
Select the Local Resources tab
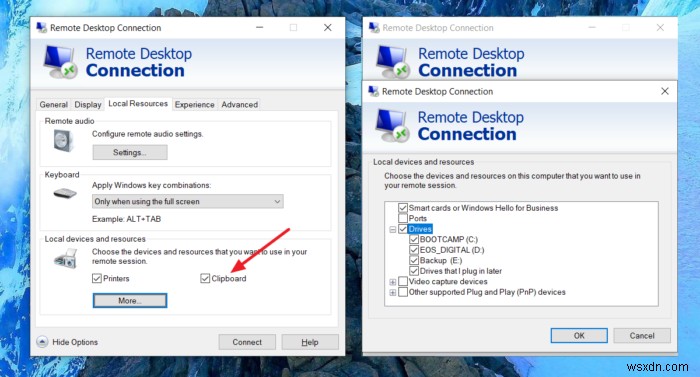click(x=138, y=104)
